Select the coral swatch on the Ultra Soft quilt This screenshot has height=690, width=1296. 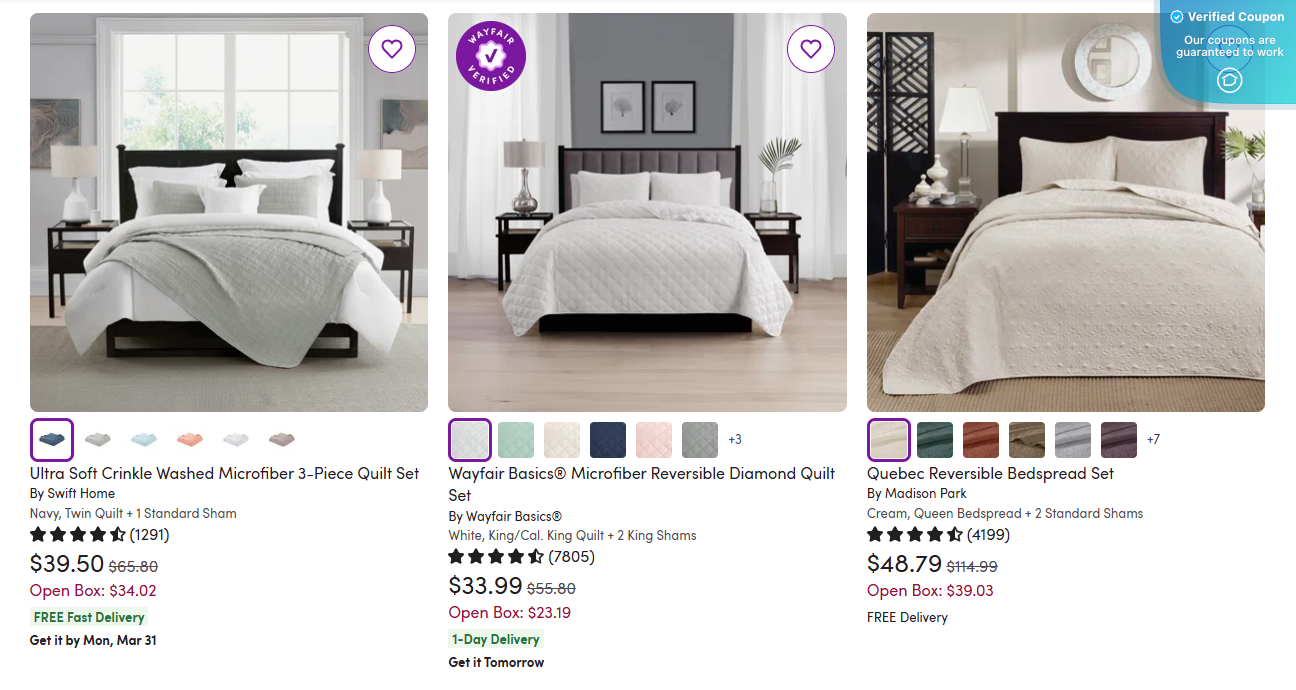tap(189, 439)
